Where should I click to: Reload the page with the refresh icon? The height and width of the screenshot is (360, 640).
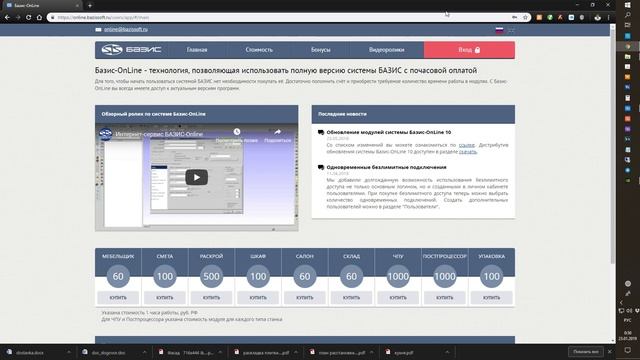[x=29, y=18]
